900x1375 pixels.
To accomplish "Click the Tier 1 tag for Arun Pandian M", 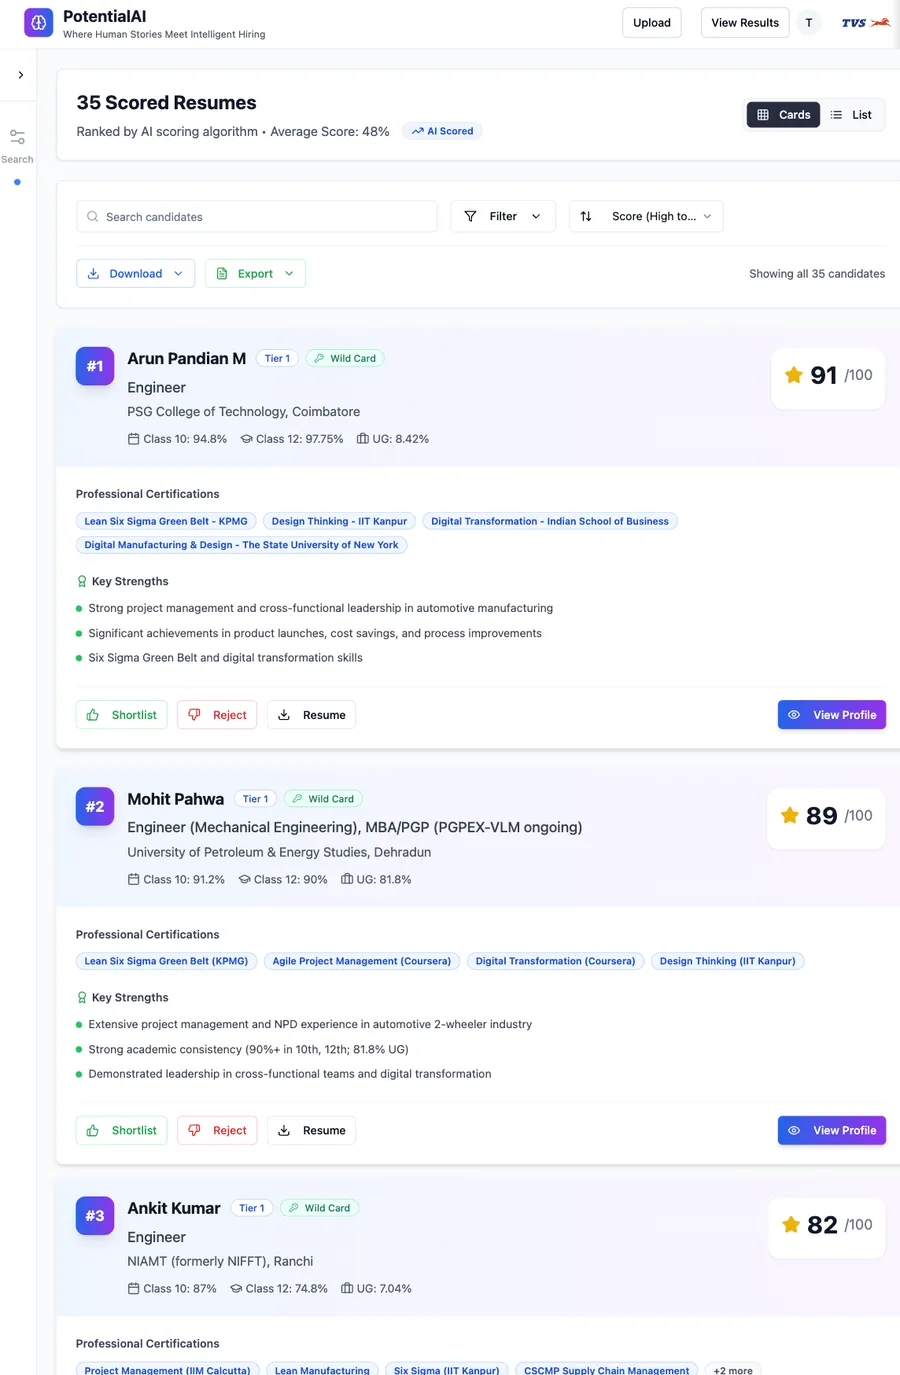I will pyautogui.click(x=277, y=358).
